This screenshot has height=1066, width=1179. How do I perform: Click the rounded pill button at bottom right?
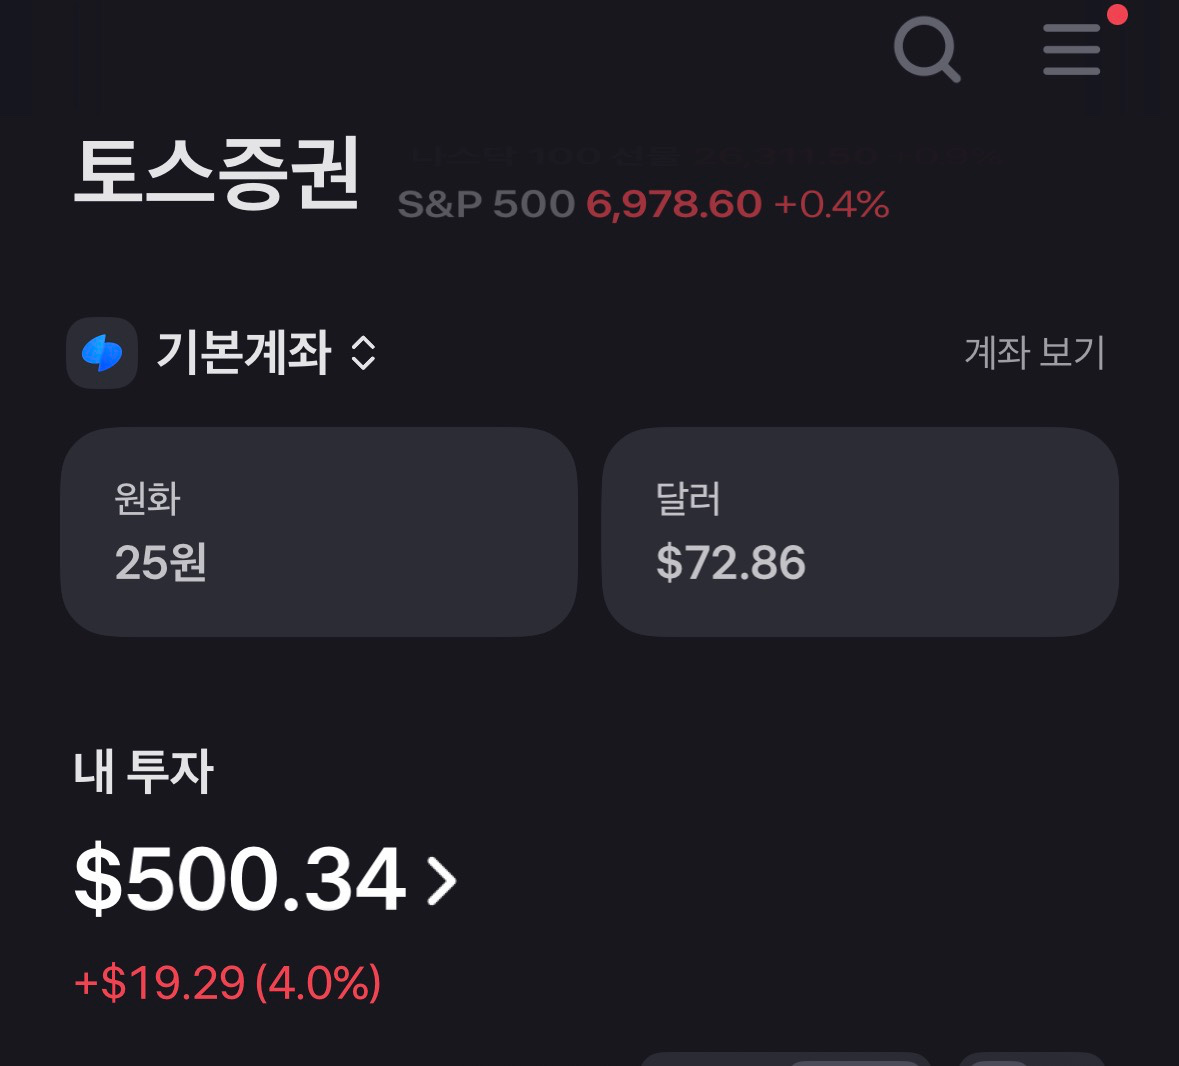pyautogui.click(x=1032, y=1060)
